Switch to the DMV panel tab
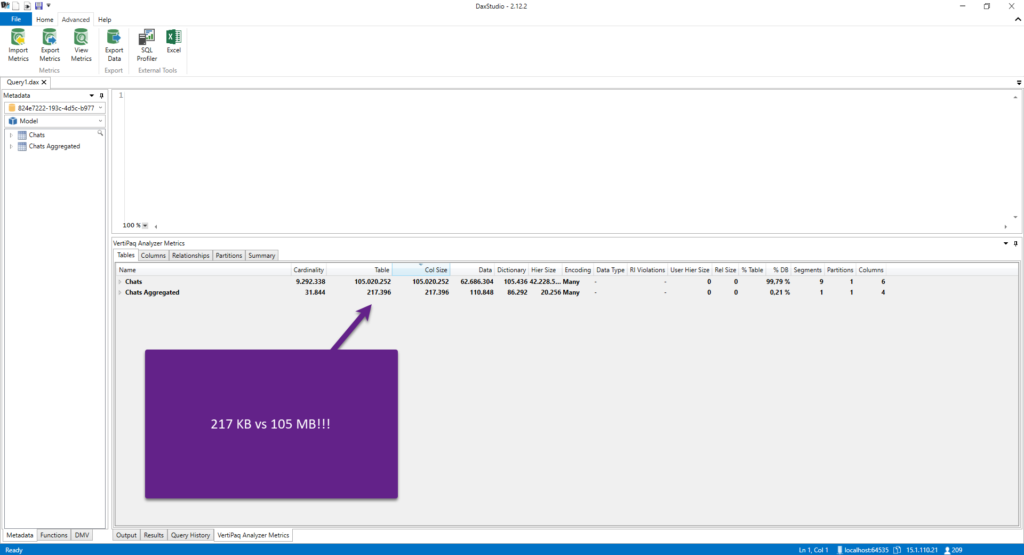 [x=82, y=535]
